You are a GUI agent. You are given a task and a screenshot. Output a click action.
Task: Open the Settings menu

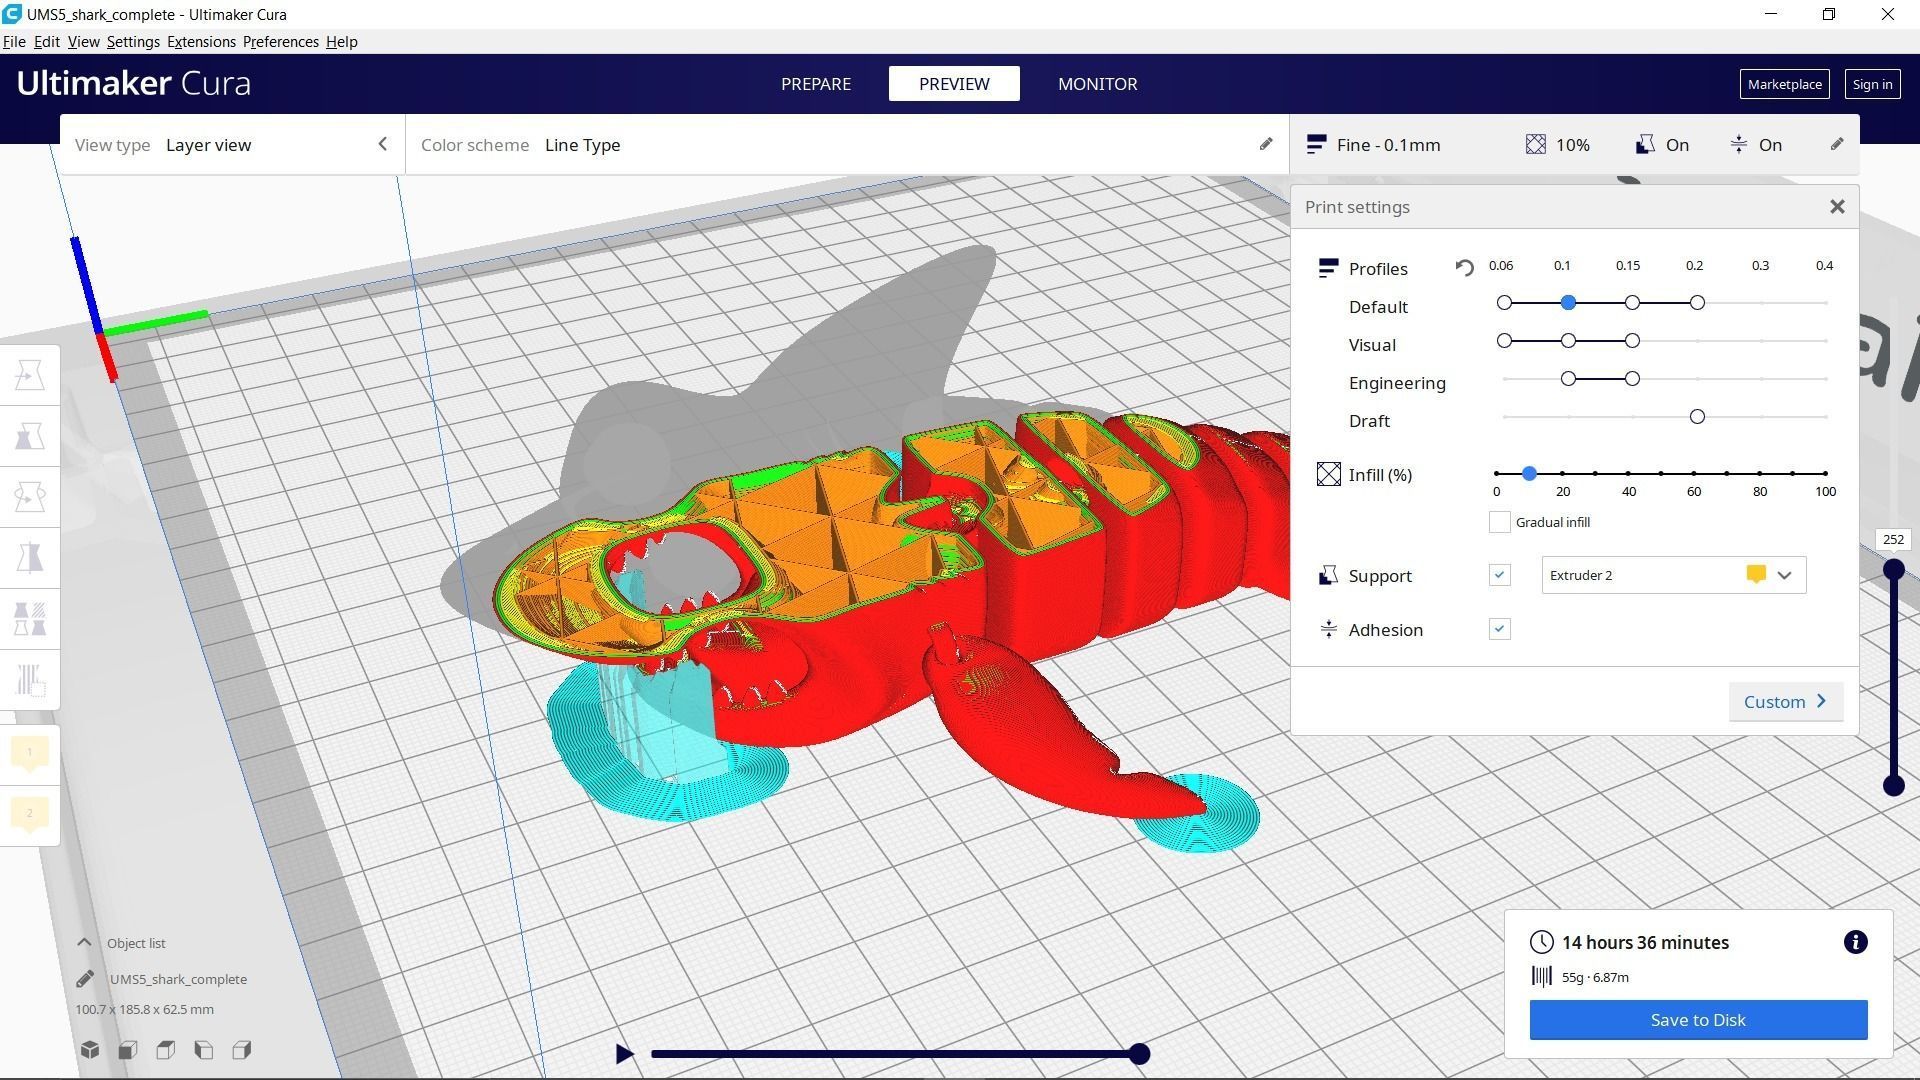[133, 42]
